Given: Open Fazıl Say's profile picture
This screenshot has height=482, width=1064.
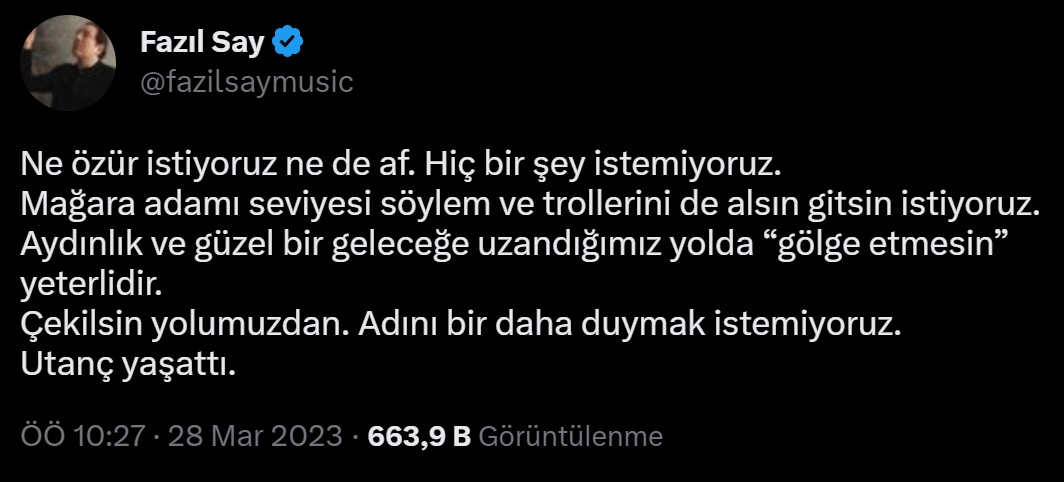Looking at the screenshot, I should coord(68,63).
